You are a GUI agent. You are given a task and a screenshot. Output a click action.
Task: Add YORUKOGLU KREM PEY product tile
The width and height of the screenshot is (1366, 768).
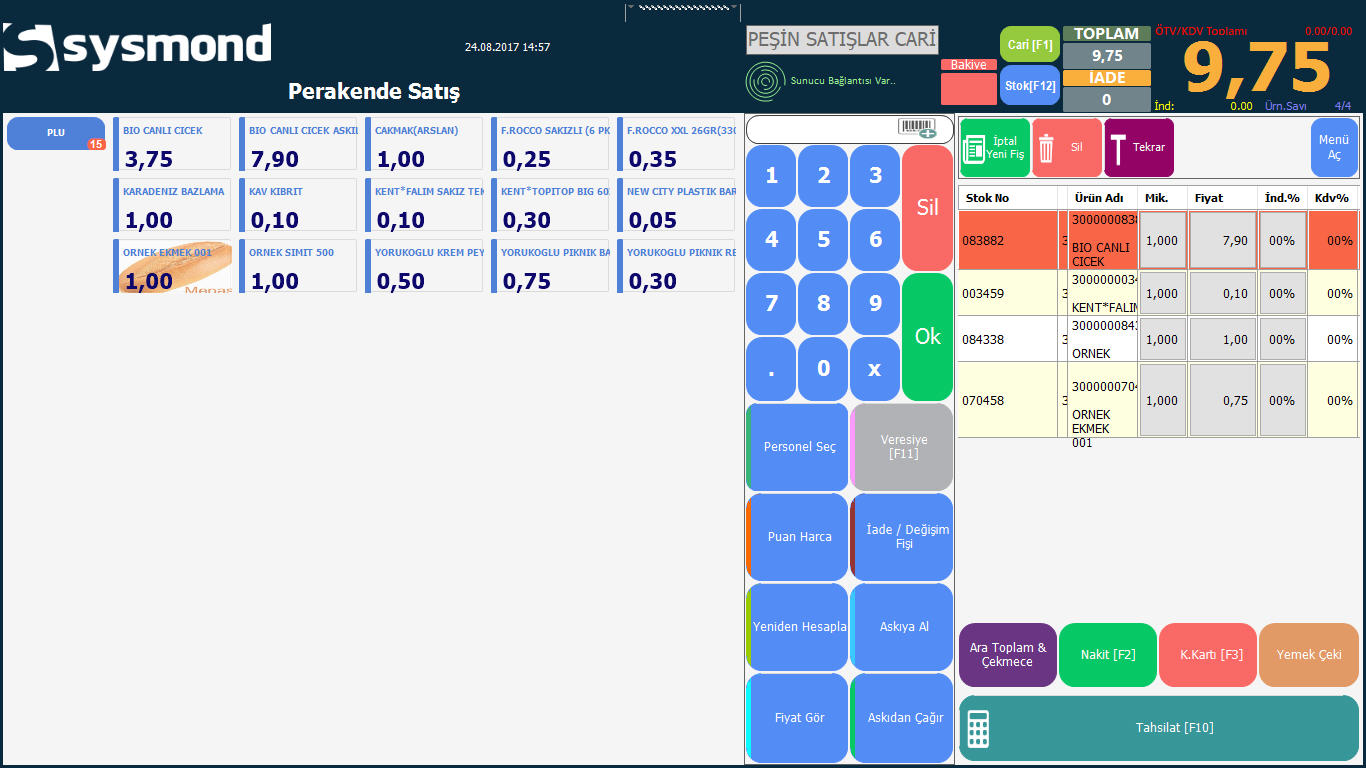pyautogui.click(x=424, y=266)
